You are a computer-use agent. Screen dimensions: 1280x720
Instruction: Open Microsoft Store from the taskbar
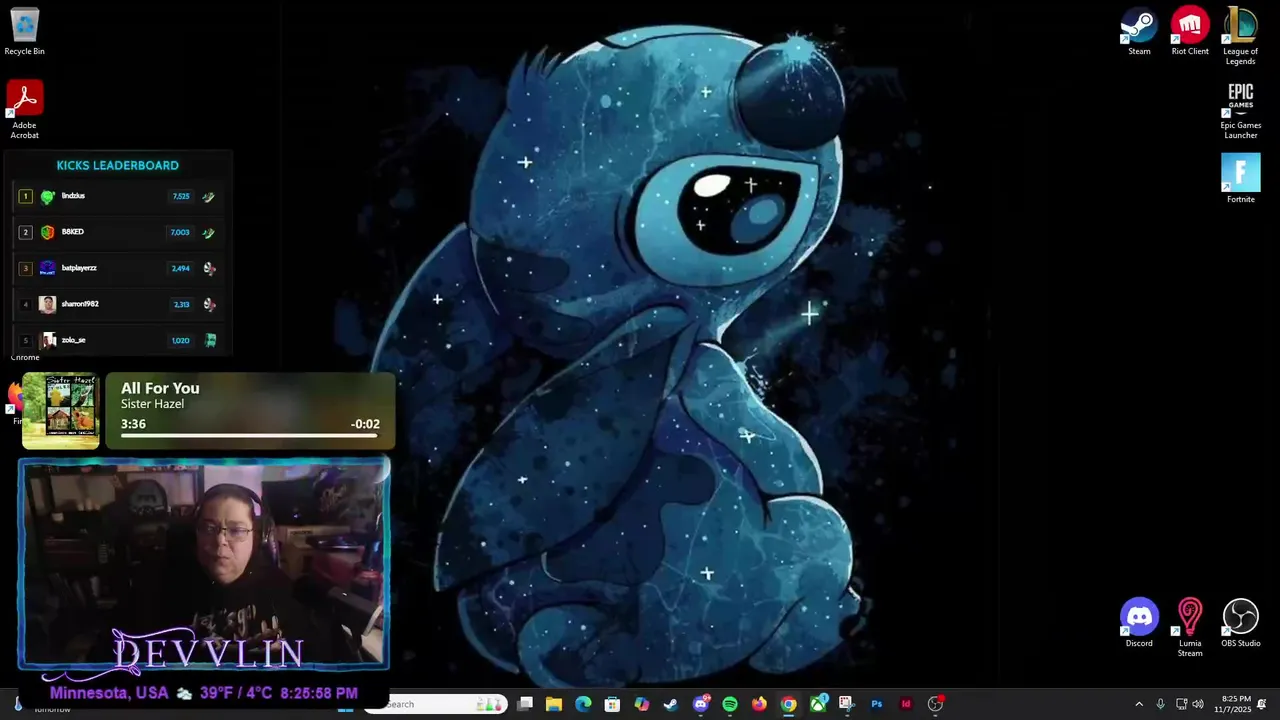click(612, 704)
